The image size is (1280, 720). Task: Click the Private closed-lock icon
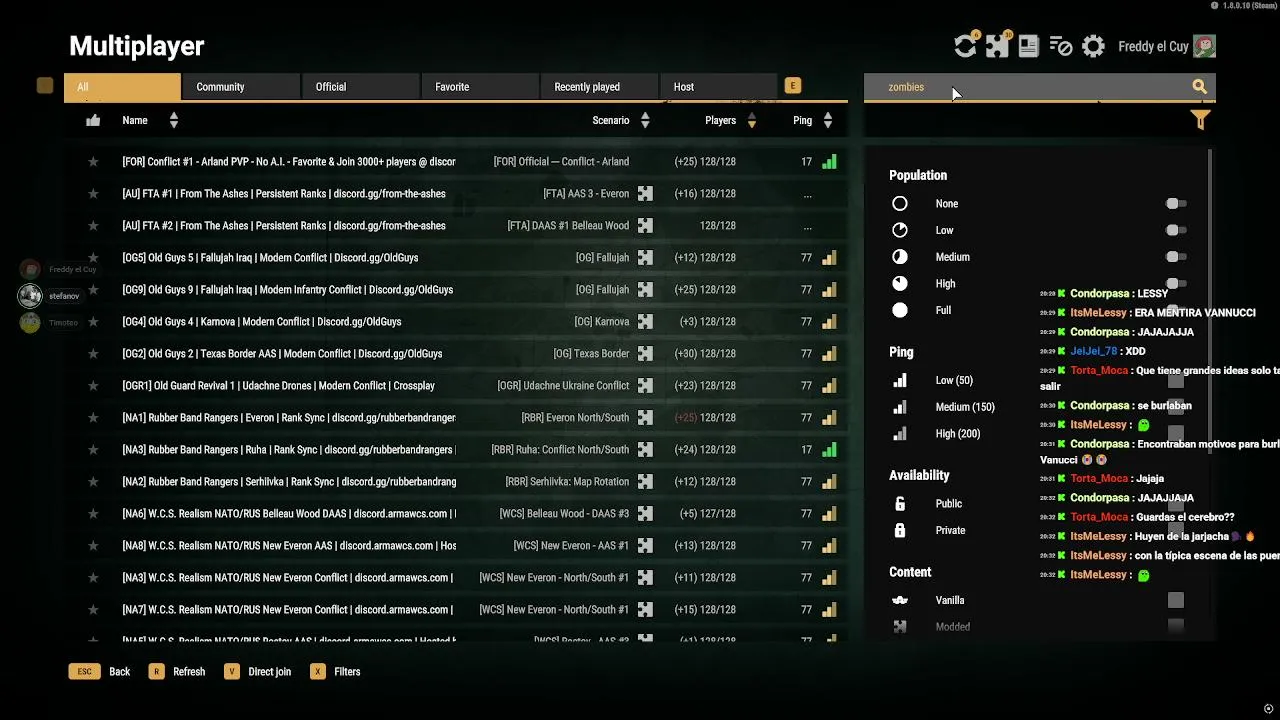pos(900,530)
